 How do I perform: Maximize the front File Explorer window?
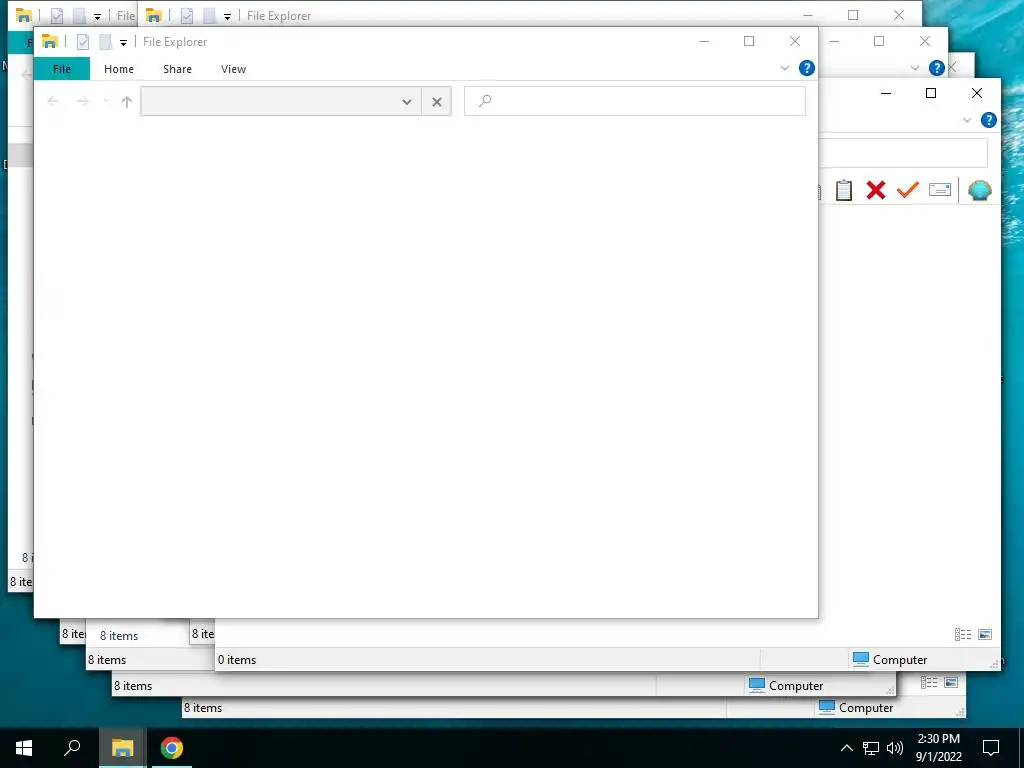point(749,41)
